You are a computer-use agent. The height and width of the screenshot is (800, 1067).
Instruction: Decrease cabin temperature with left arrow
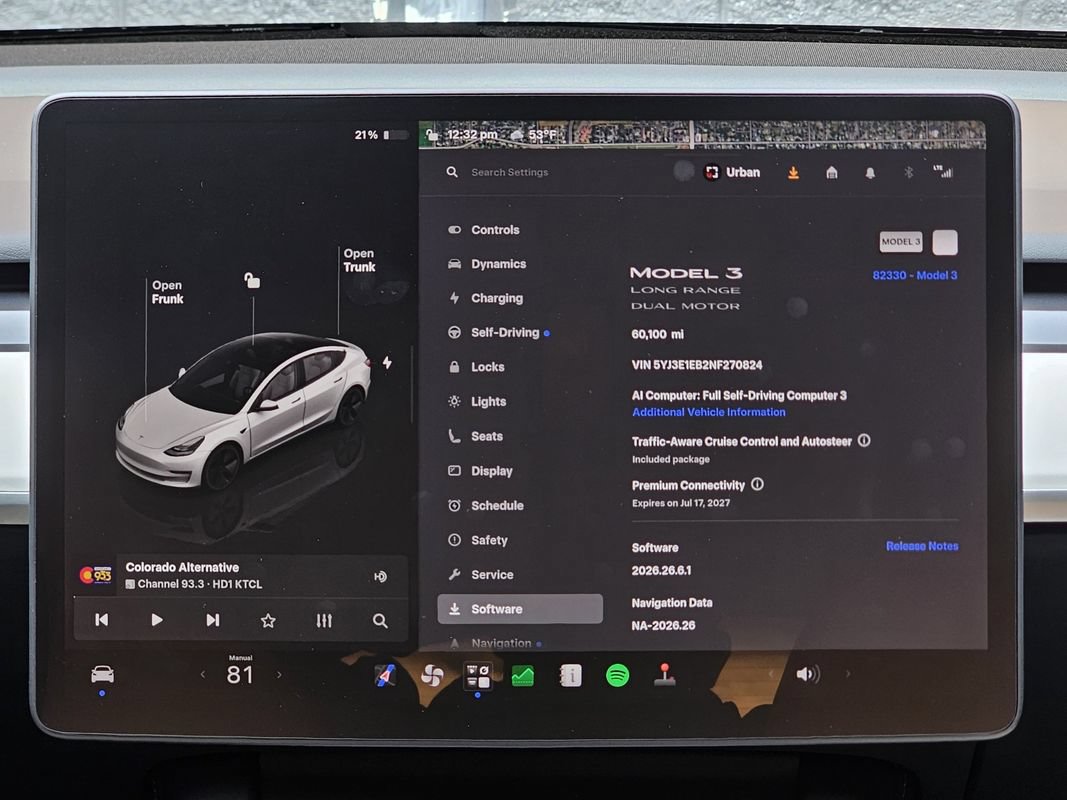pos(203,675)
